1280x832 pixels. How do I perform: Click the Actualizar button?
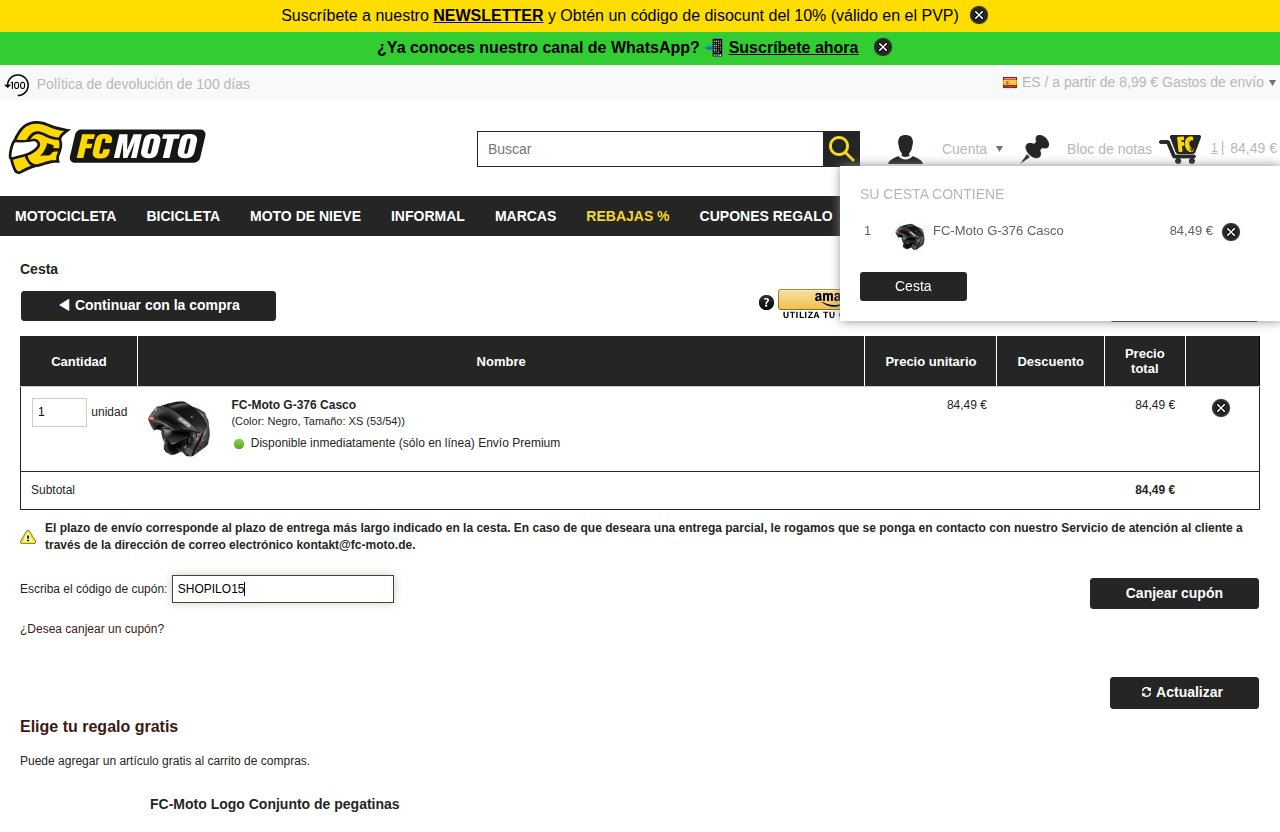1184,692
